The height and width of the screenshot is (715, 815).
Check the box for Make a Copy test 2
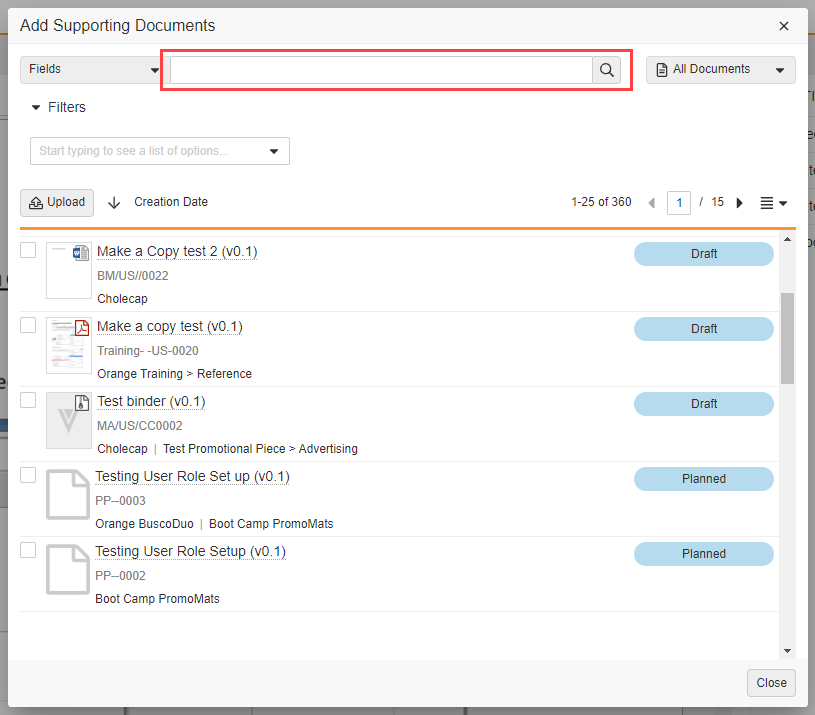coord(28,250)
